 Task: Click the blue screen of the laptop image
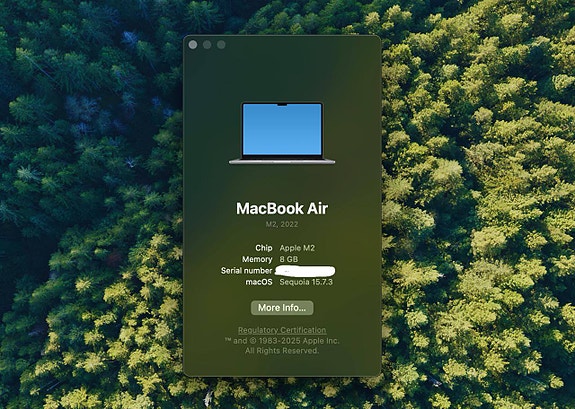282,129
